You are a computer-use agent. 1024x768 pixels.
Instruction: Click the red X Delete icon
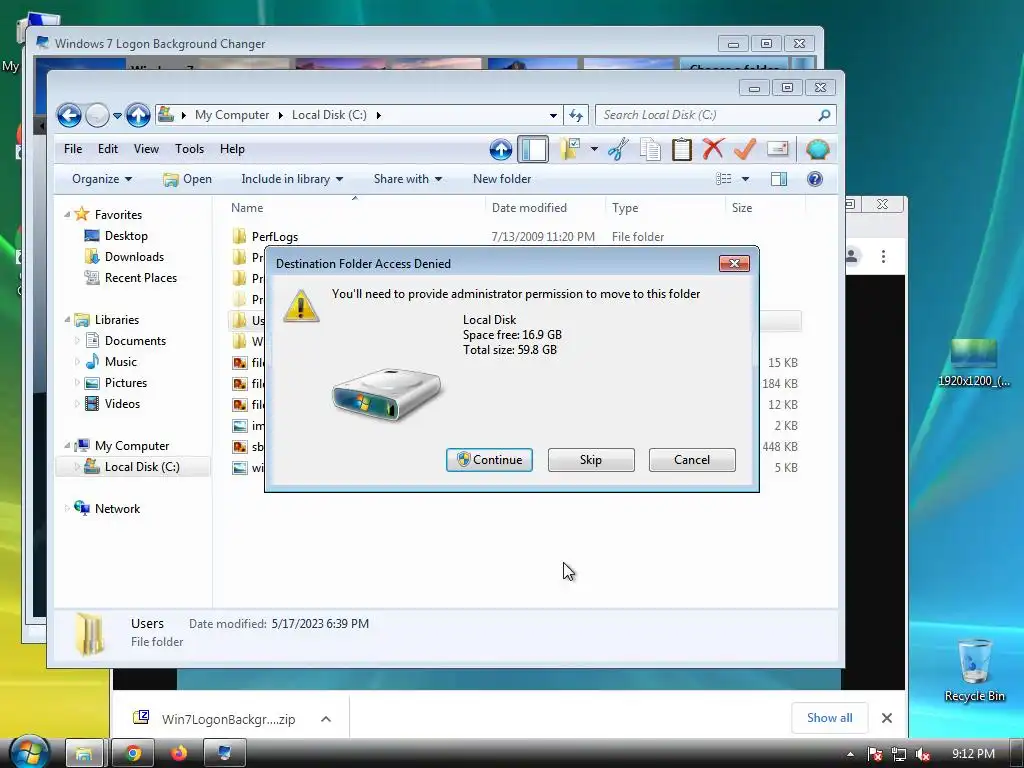click(x=713, y=149)
